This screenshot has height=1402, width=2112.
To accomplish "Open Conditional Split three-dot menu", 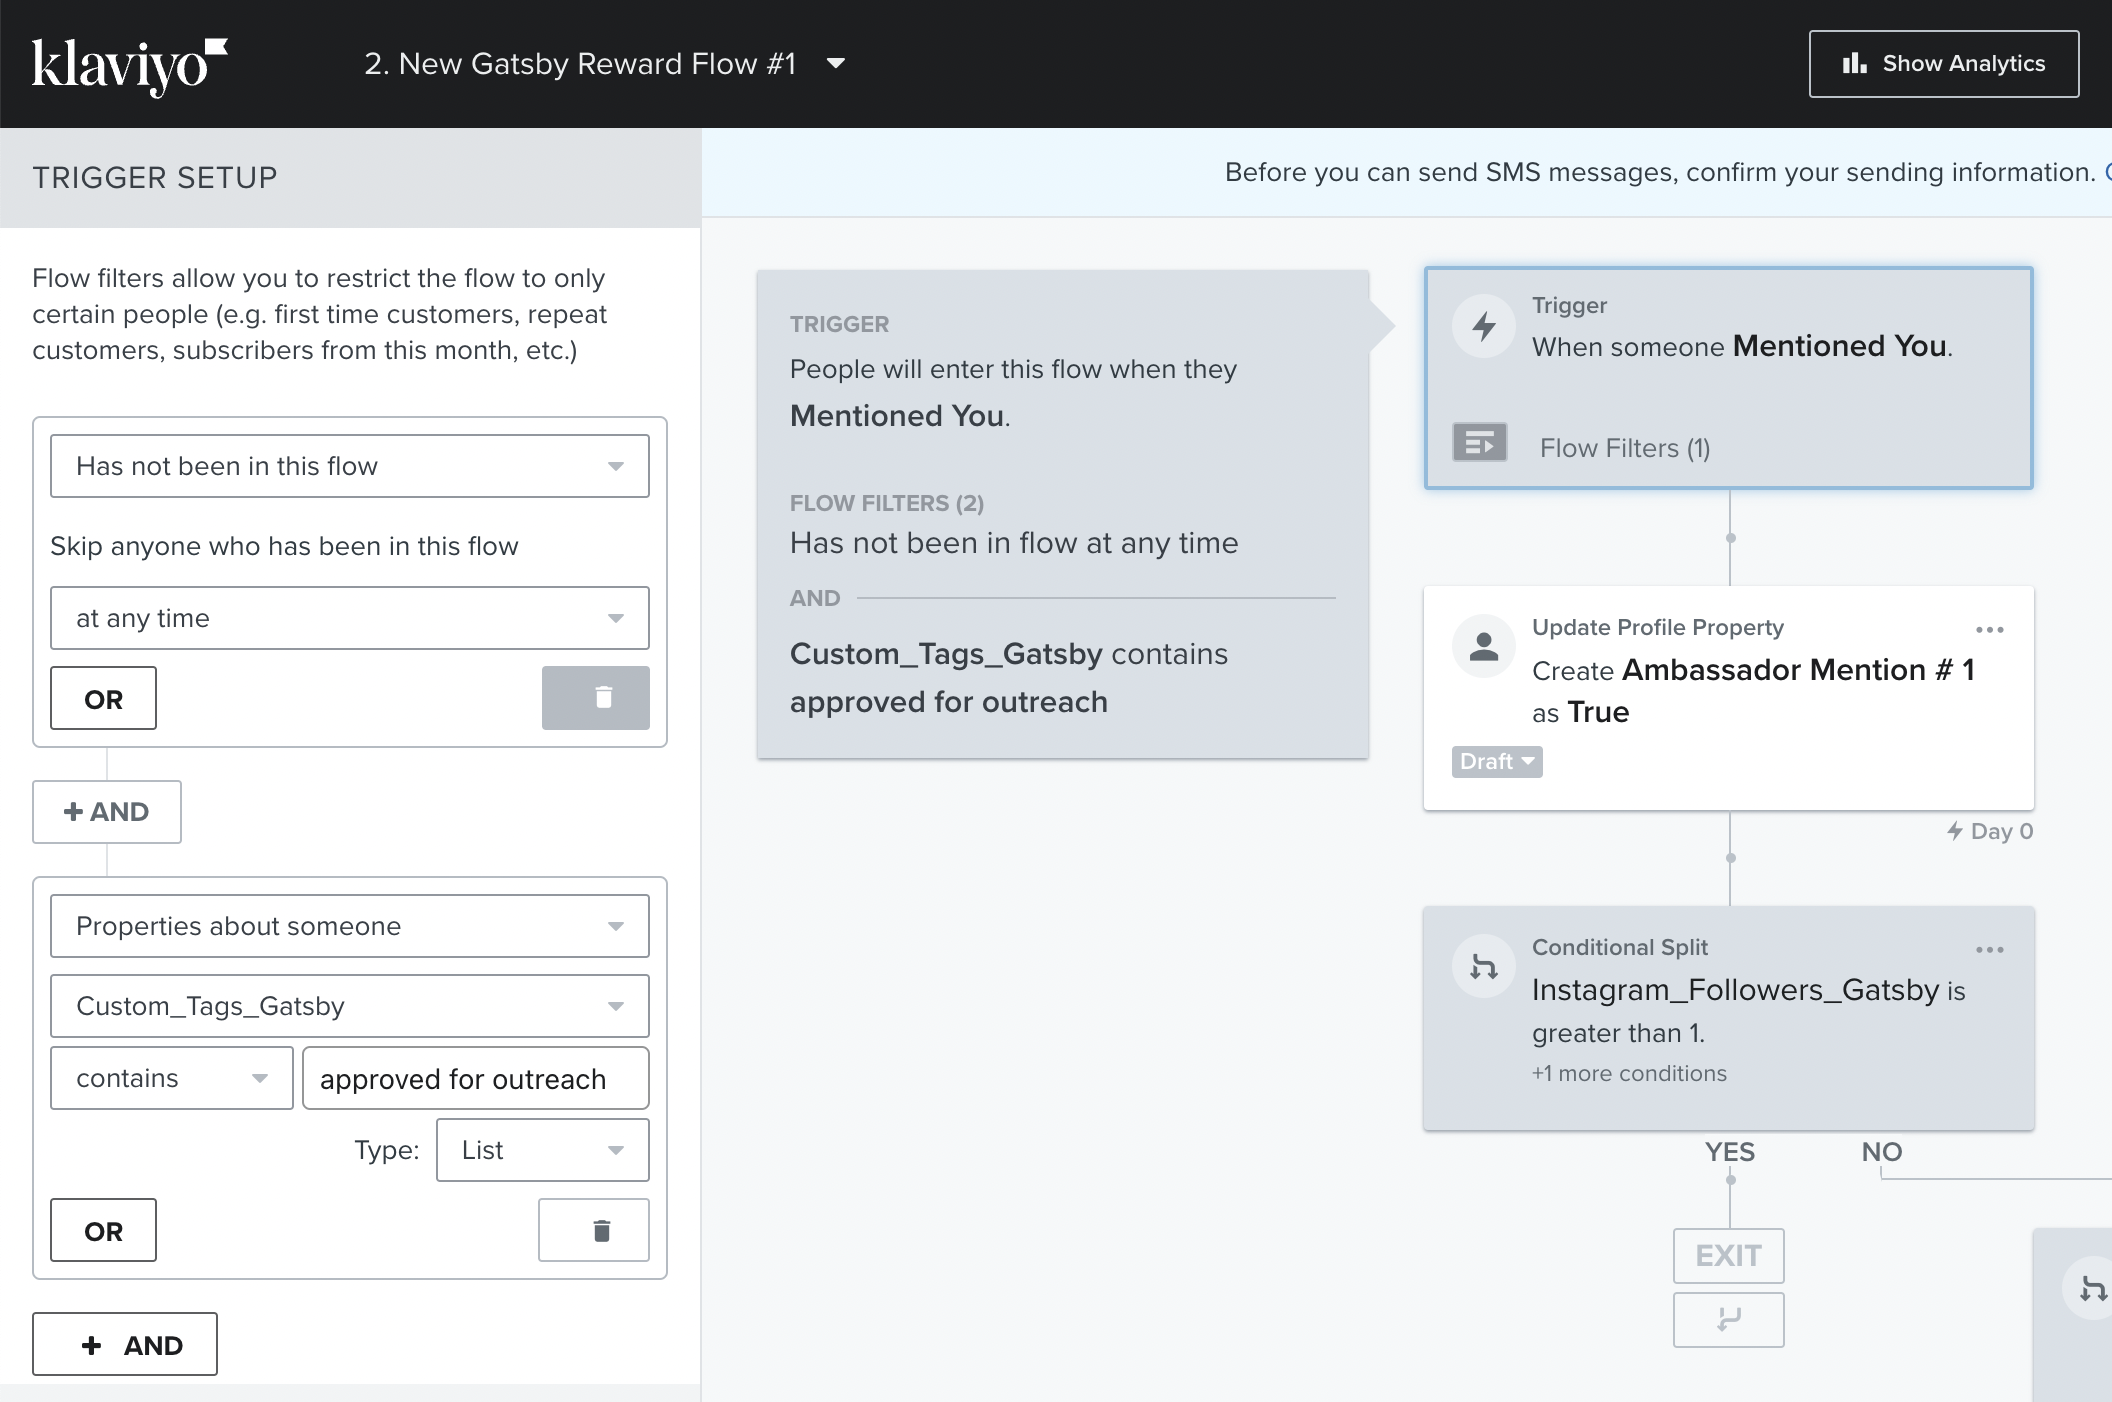I will tap(1990, 949).
